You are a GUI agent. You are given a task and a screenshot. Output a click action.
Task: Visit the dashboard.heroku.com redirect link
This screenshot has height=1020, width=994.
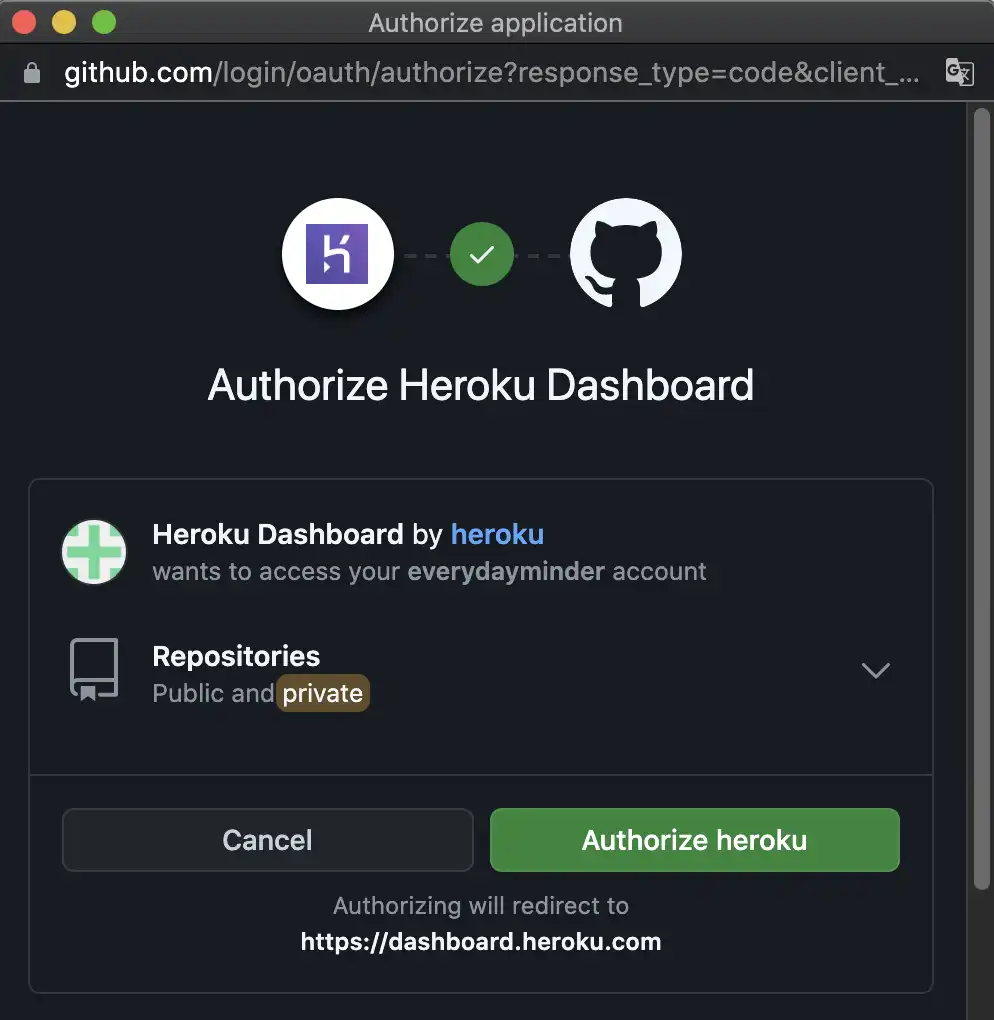pos(480,941)
